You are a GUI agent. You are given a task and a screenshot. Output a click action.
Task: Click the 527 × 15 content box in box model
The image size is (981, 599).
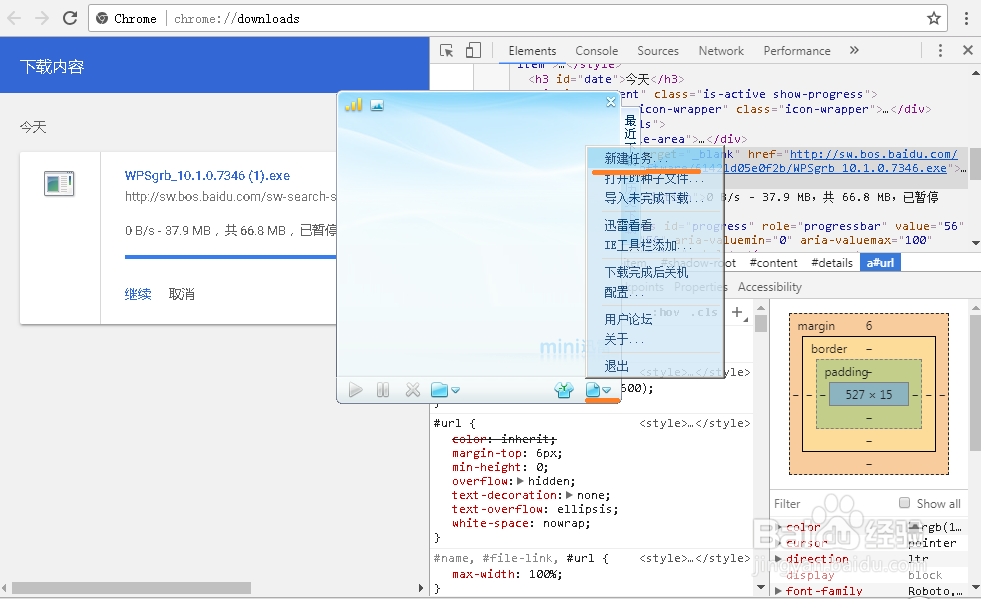click(x=868, y=394)
